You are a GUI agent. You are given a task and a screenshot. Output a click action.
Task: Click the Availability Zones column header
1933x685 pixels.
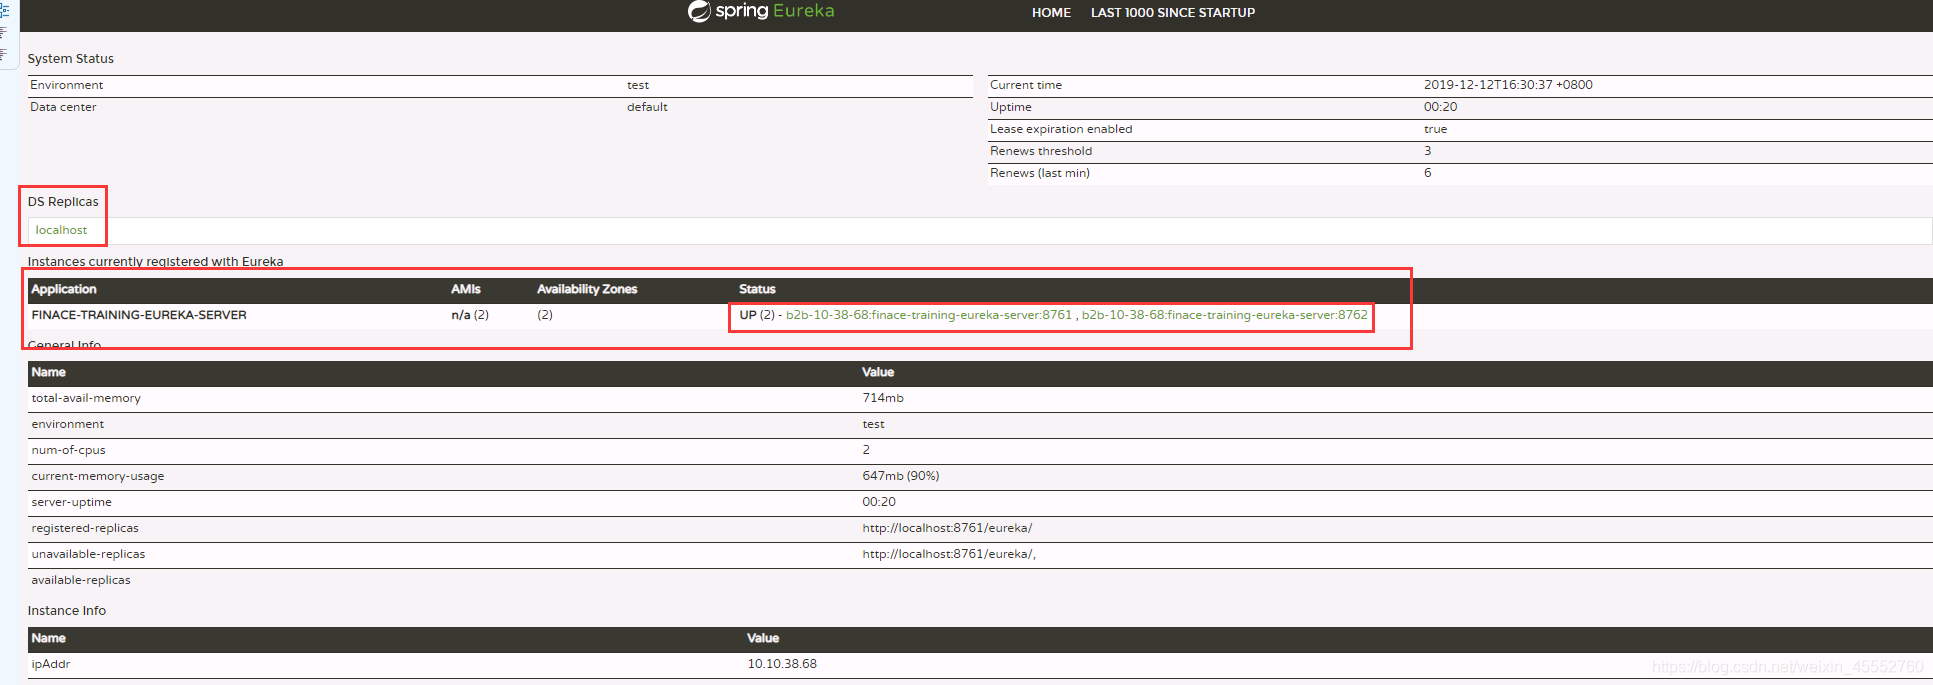(x=587, y=289)
